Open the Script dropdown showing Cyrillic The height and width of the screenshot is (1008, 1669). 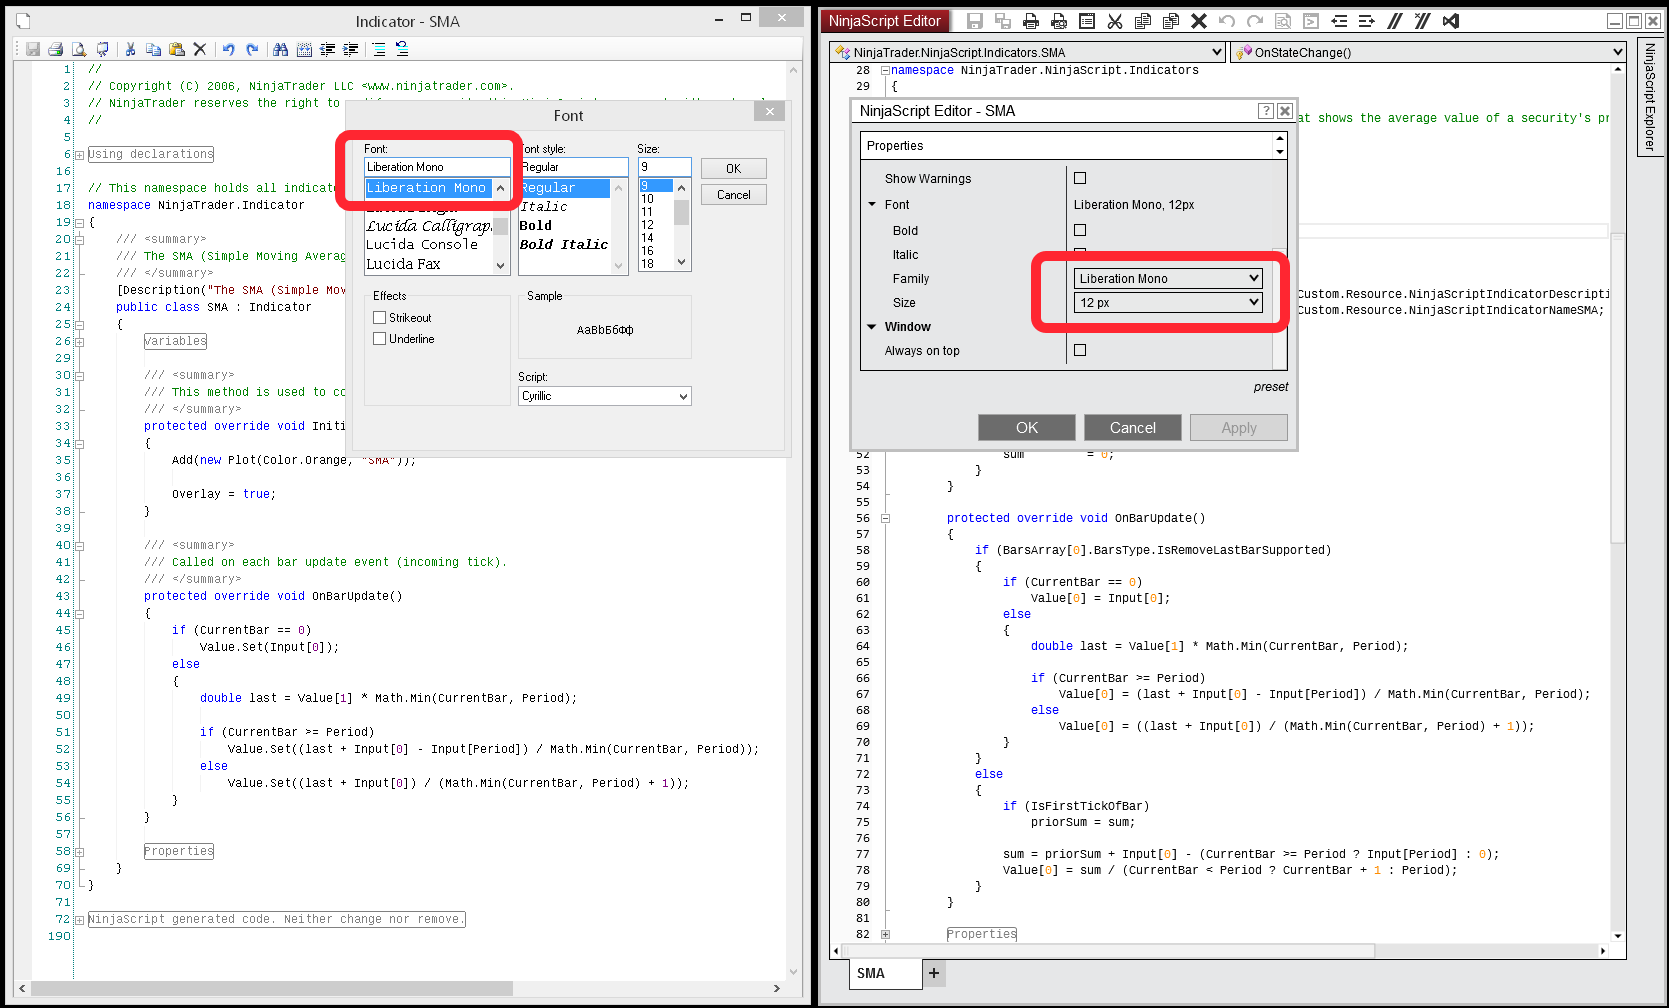pos(604,396)
